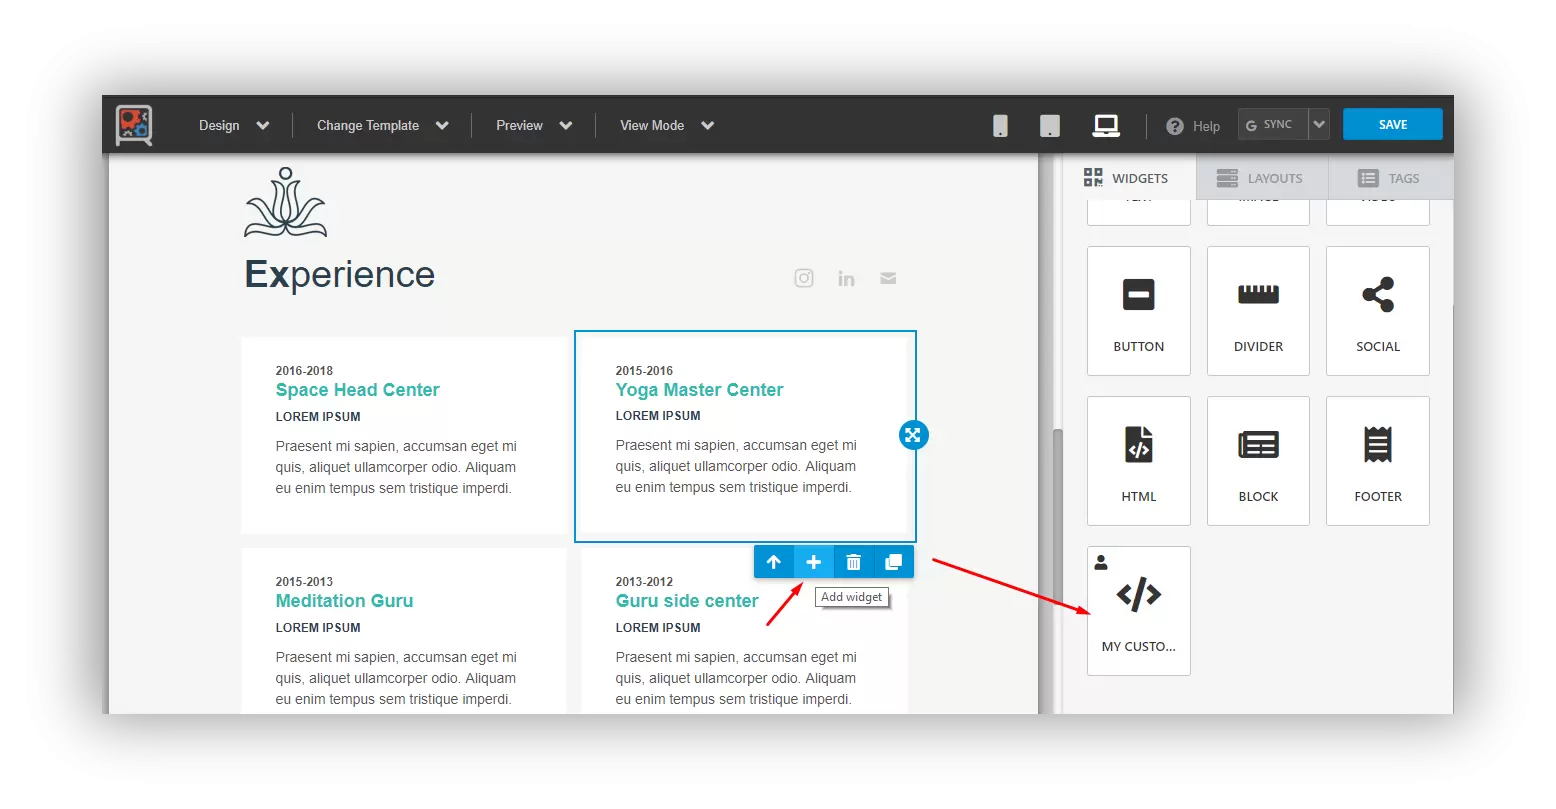Select the Divider widget
1556x809 pixels.
coord(1258,311)
